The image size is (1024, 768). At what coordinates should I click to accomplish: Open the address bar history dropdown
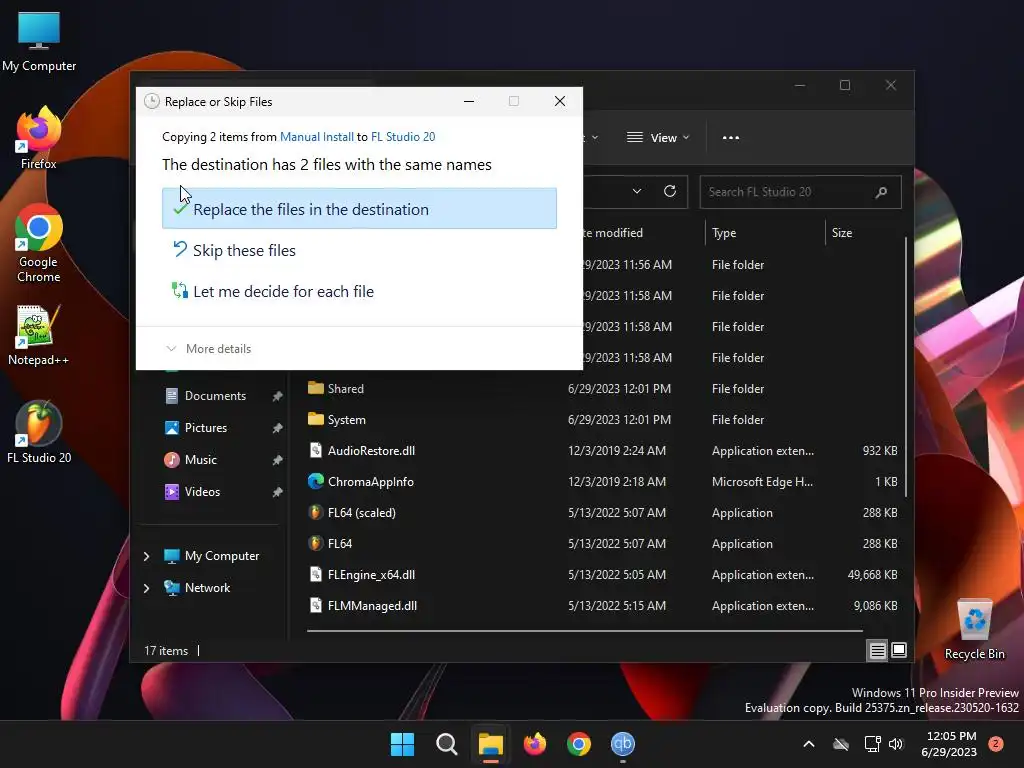click(637, 191)
